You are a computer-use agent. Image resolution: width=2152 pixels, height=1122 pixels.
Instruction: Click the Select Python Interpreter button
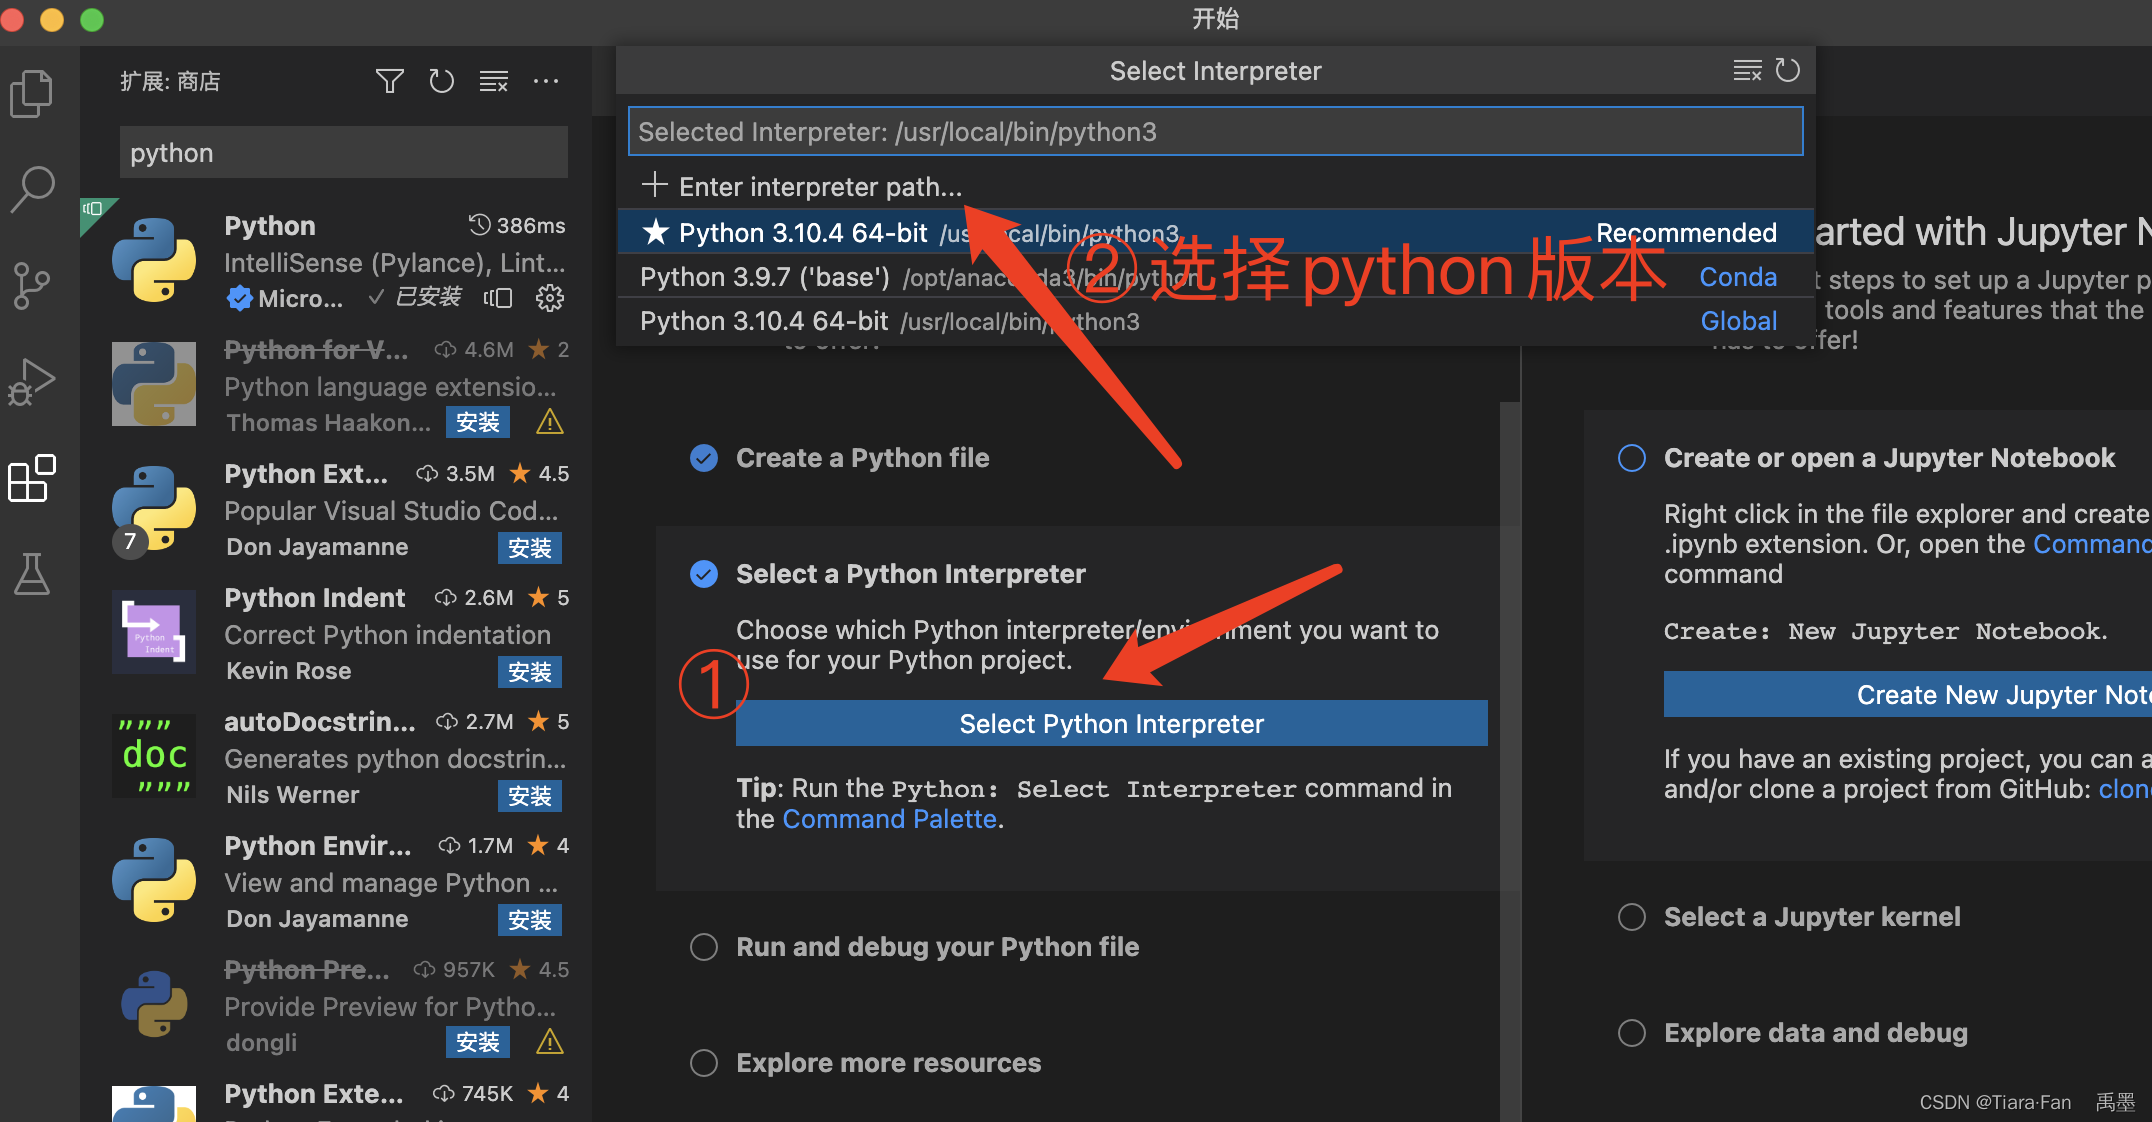(x=1111, y=723)
